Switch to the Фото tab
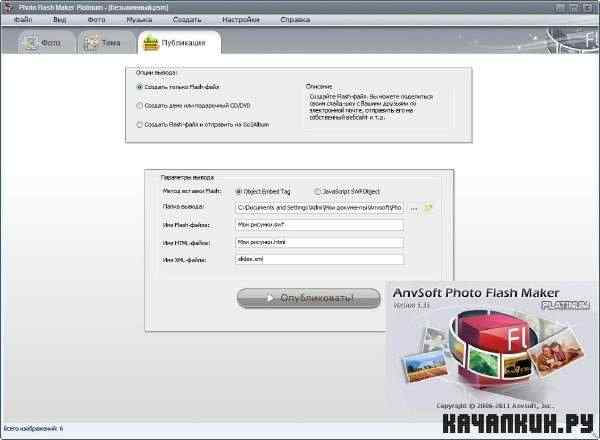Screen dimensions: 600x440 pos(45,42)
